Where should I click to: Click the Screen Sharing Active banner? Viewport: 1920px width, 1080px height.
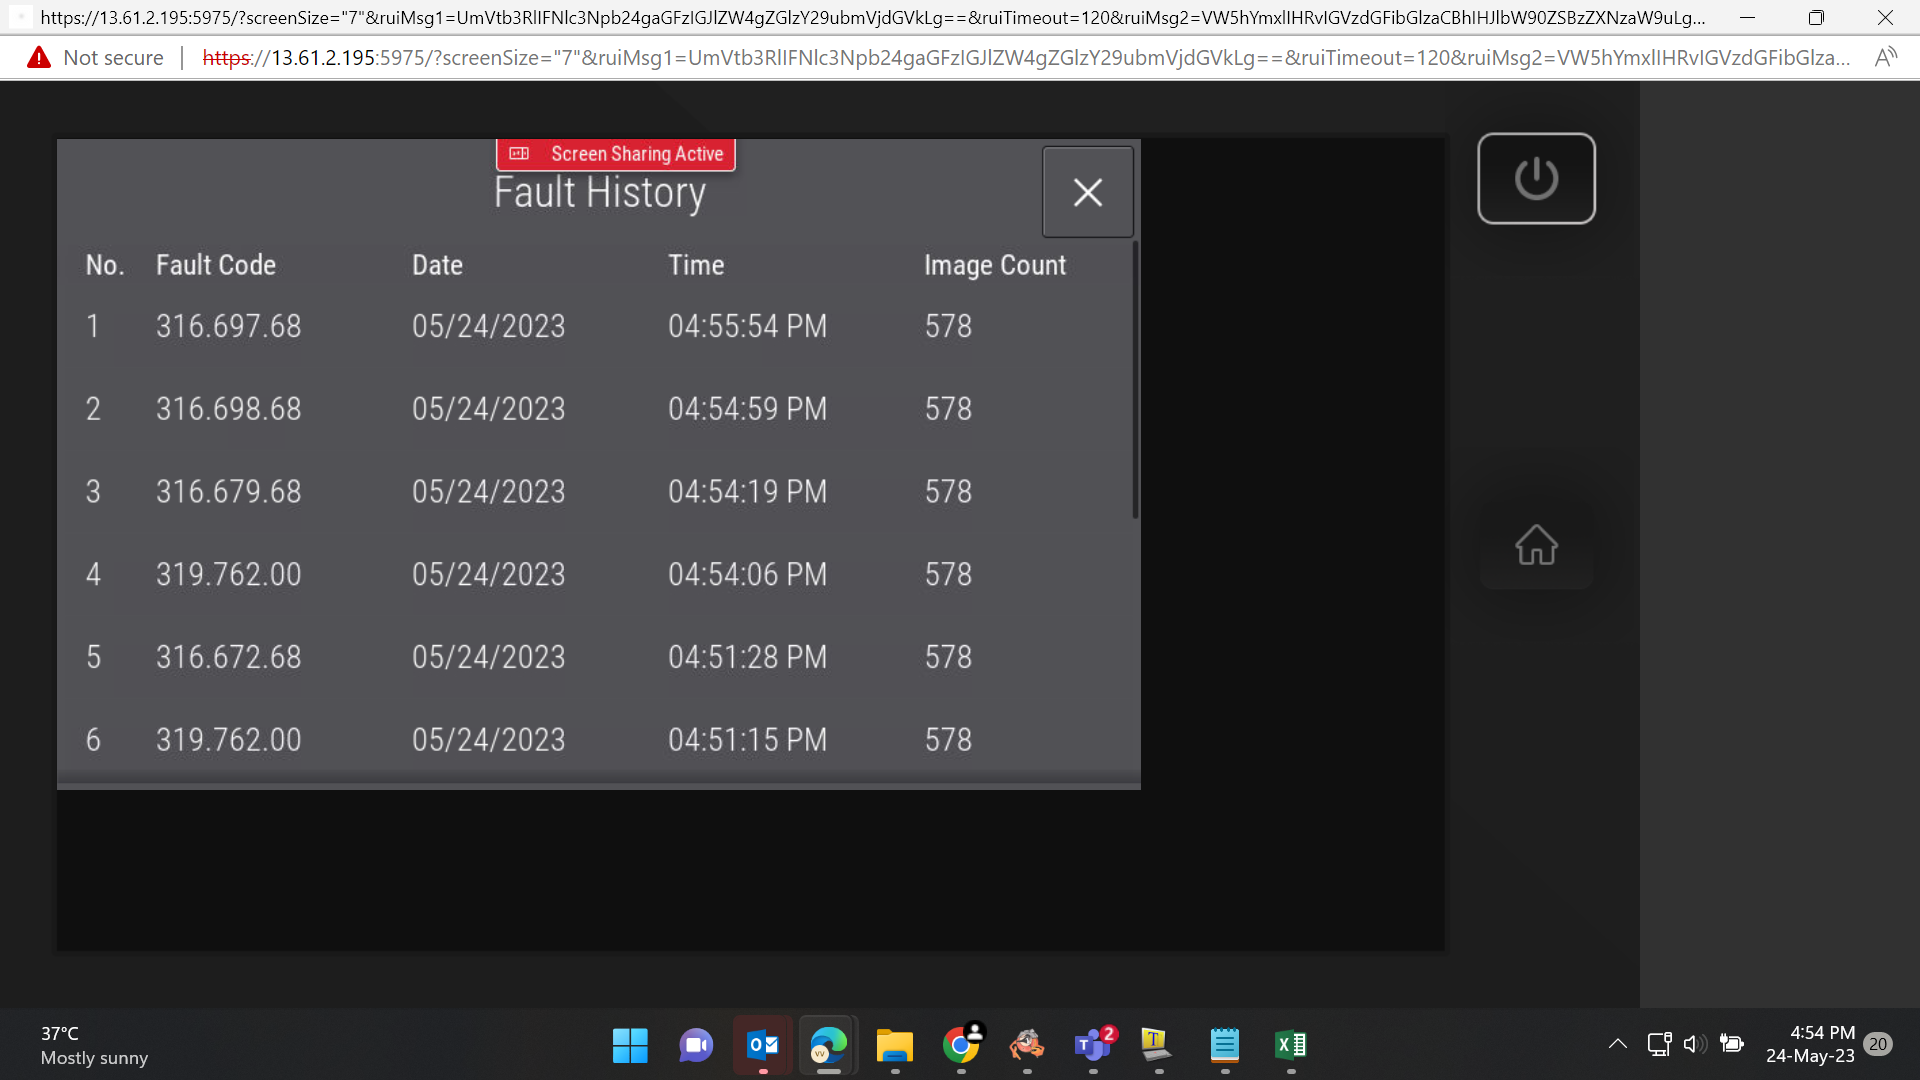coord(616,154)
